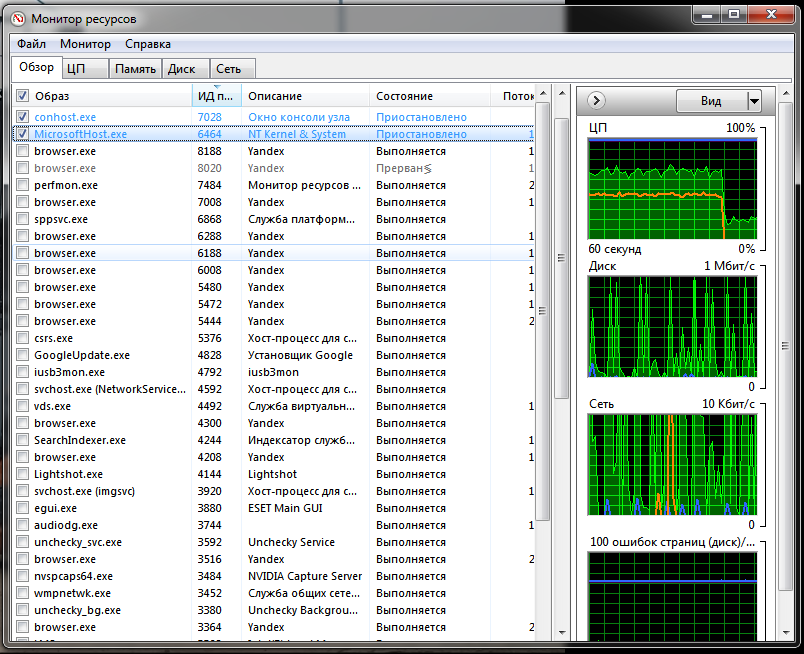The image size is (804, 654).
Task: Uncheck the MicrosoftHost.exe process checkbox
Action: [x=23, y=134]
